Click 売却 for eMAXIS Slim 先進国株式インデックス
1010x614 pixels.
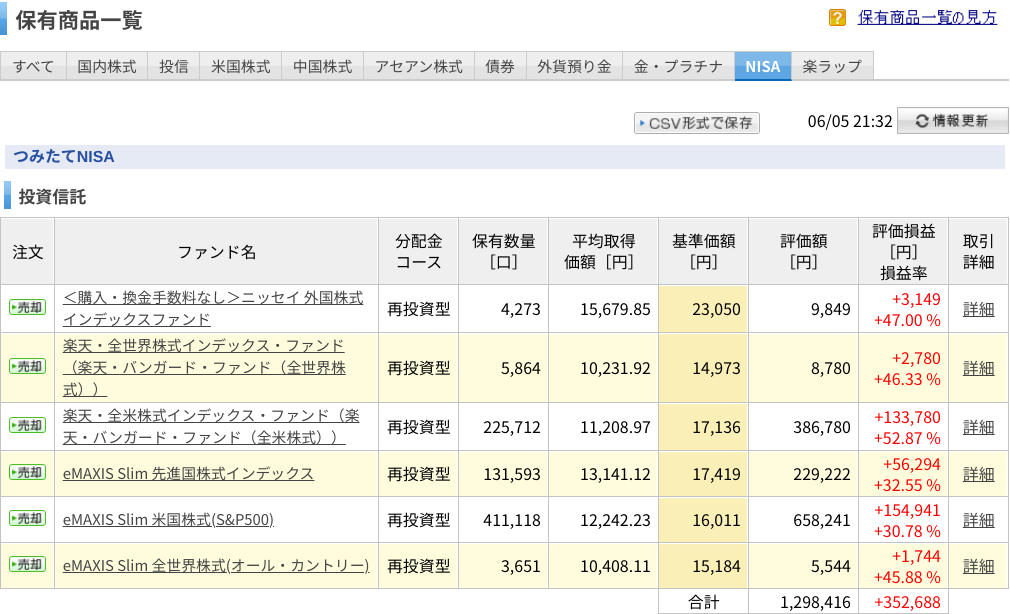tap(28, 472)
